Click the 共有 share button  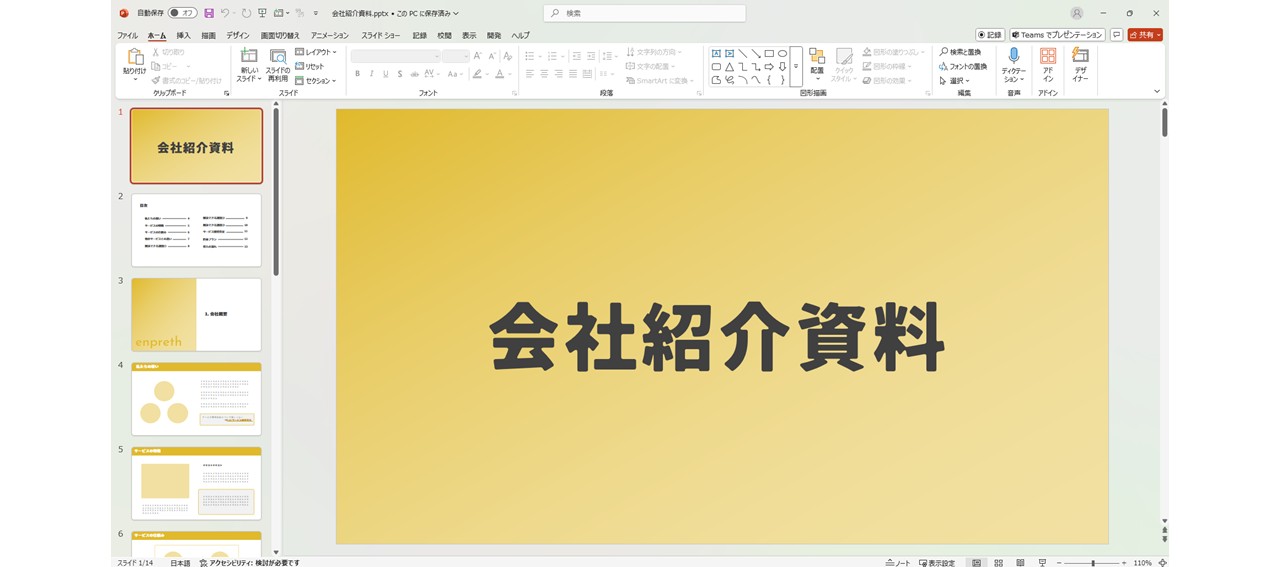click(1145, 35)
